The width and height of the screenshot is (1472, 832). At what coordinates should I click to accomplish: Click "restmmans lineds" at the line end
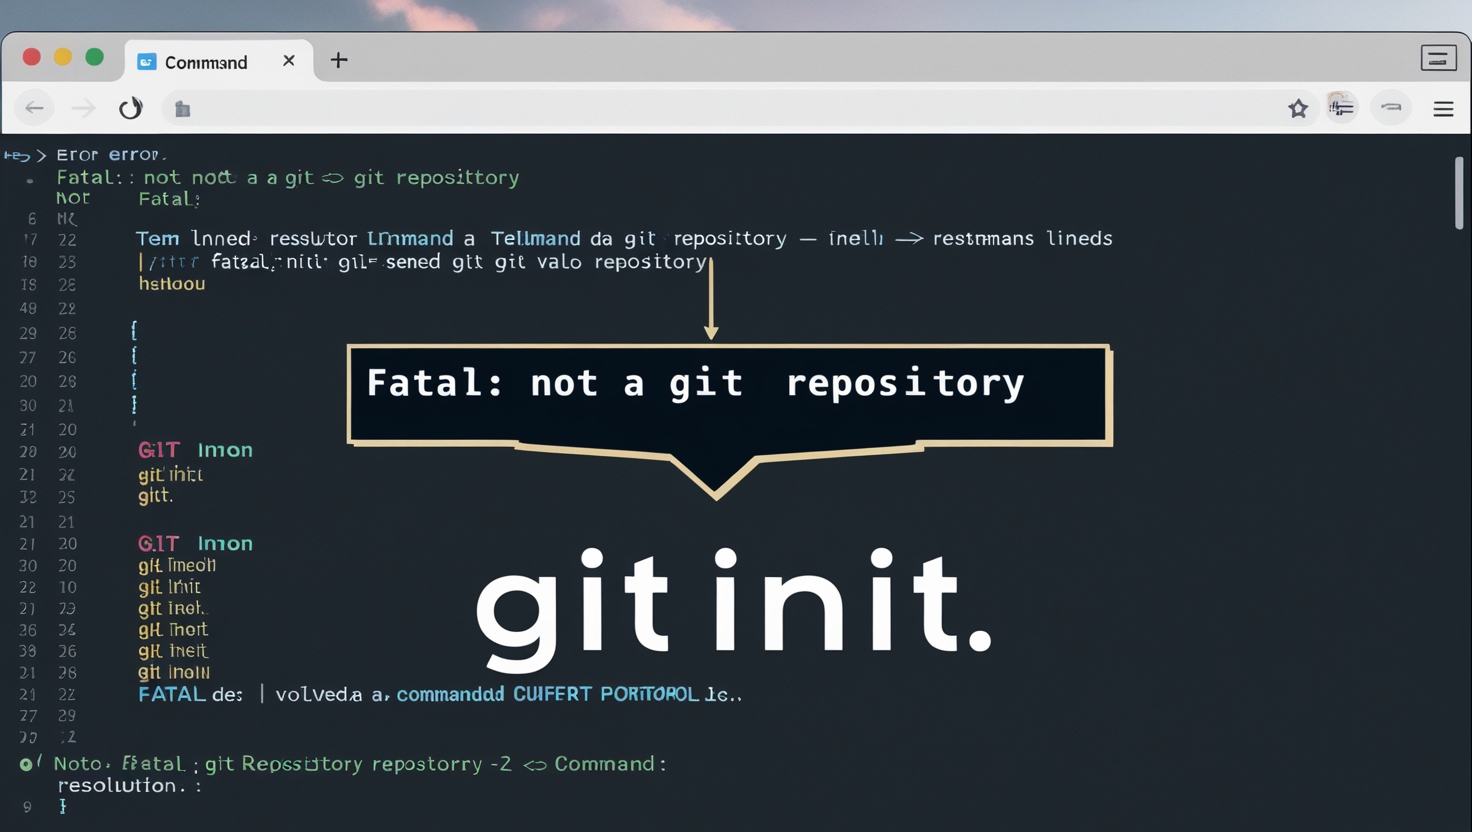(1022, 238)
